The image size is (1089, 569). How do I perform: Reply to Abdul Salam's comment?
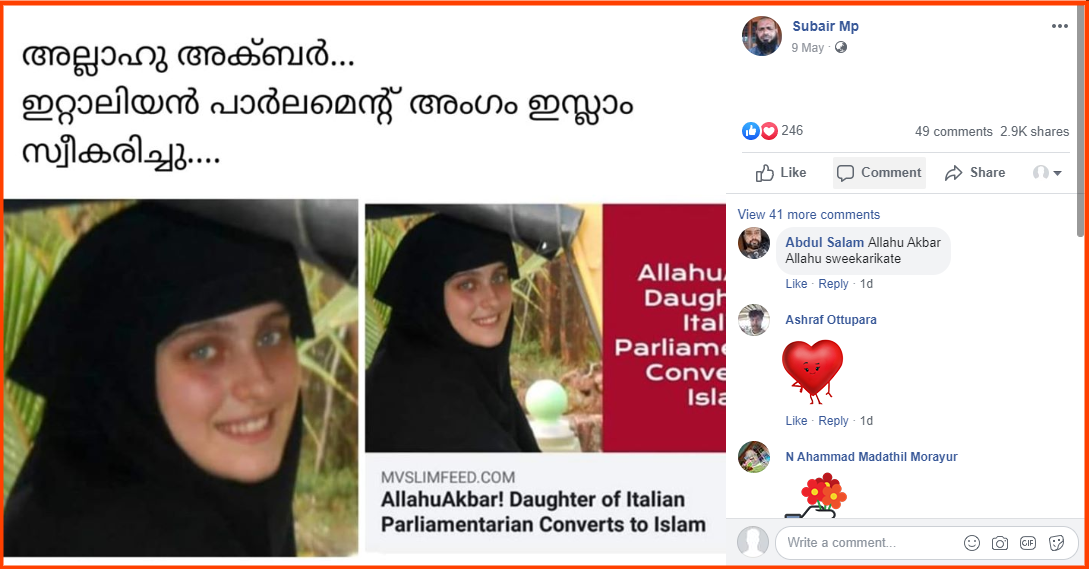point(833,283)
